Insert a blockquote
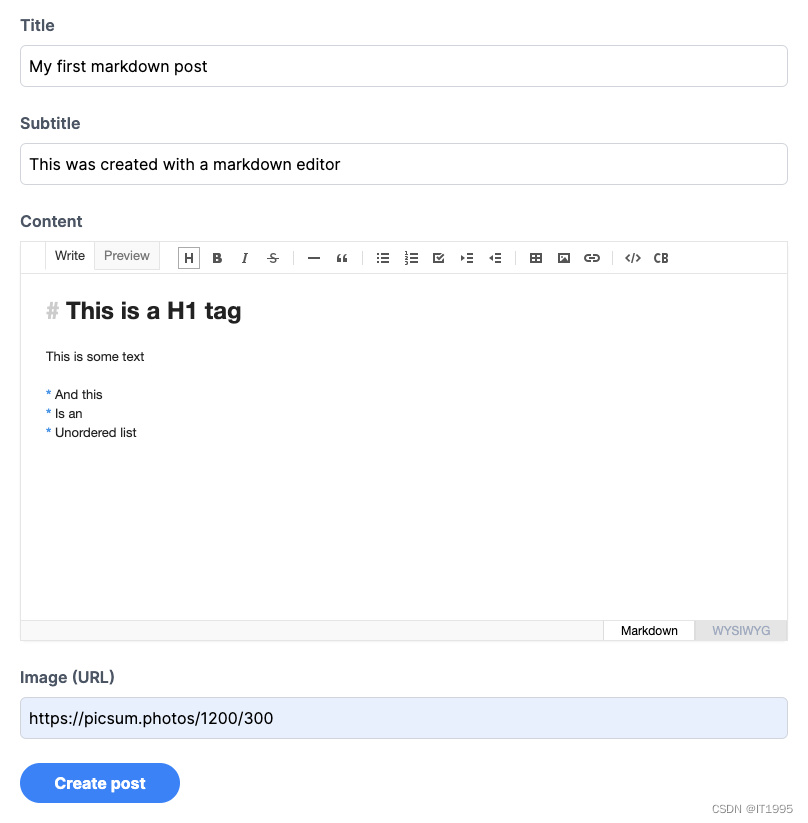Image resolution: width=808 pixels, height=823 pixels. (x=342, y=258)
